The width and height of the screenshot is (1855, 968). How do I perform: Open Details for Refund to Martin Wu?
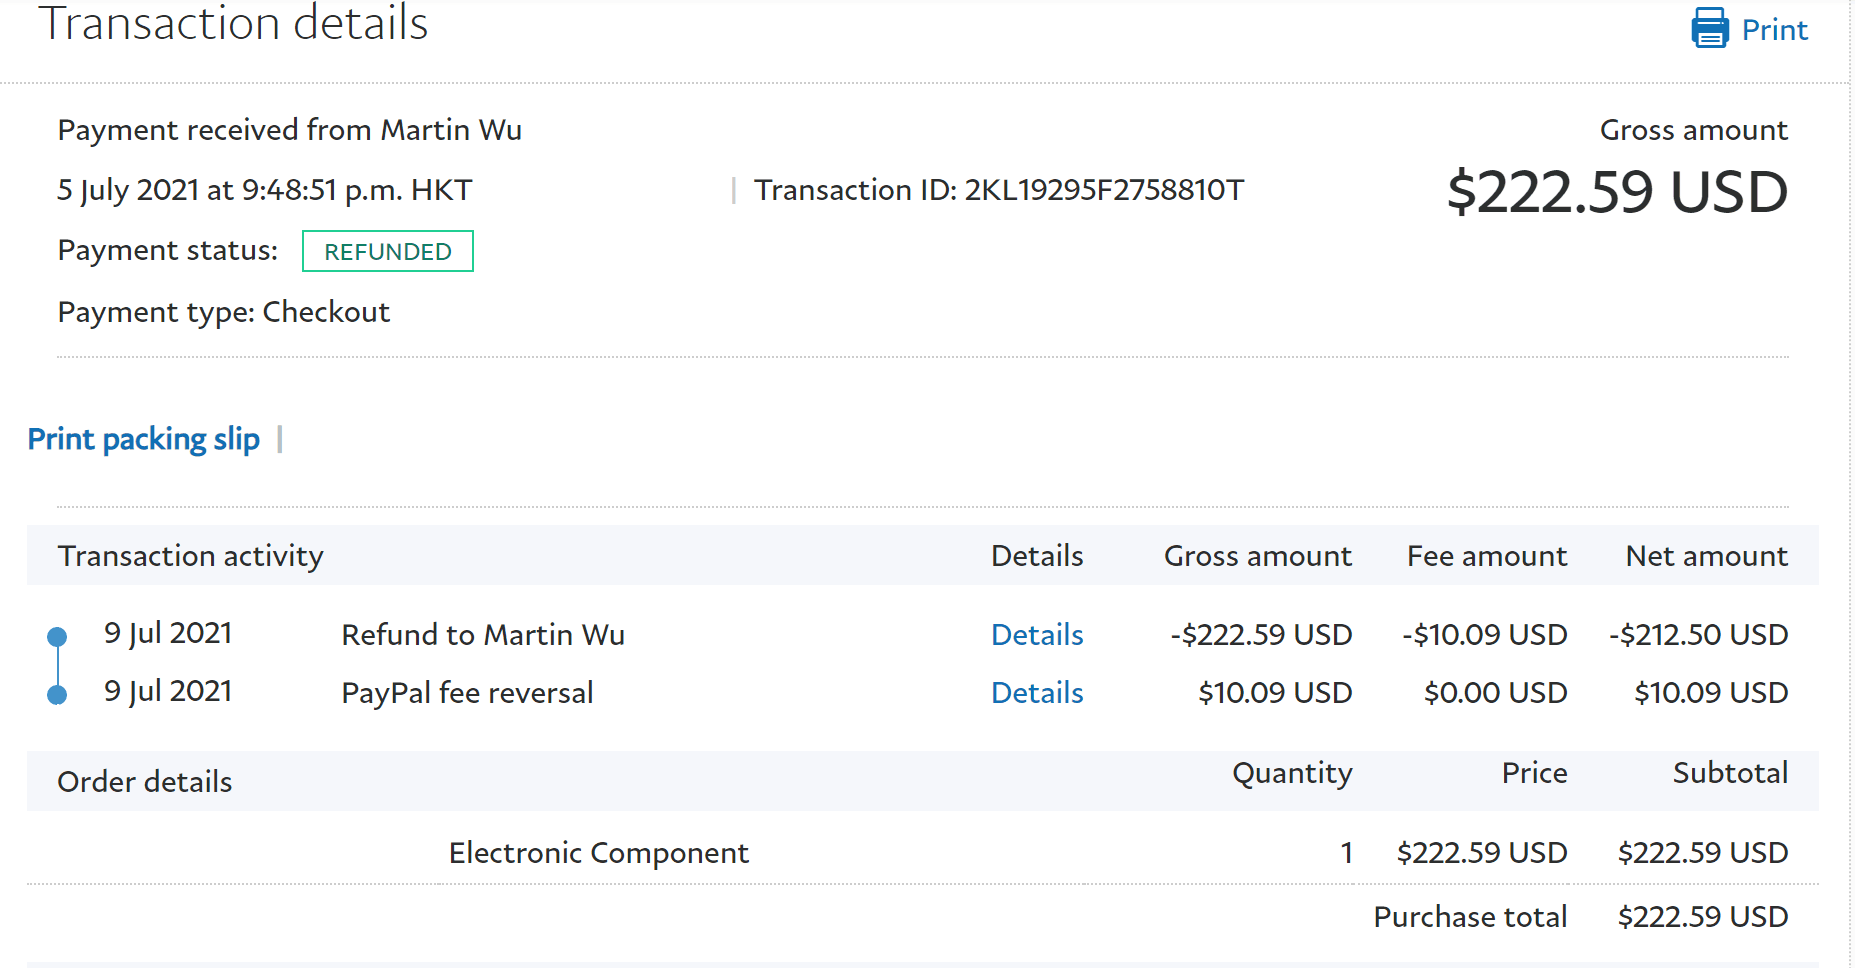tap(1037, 635)
